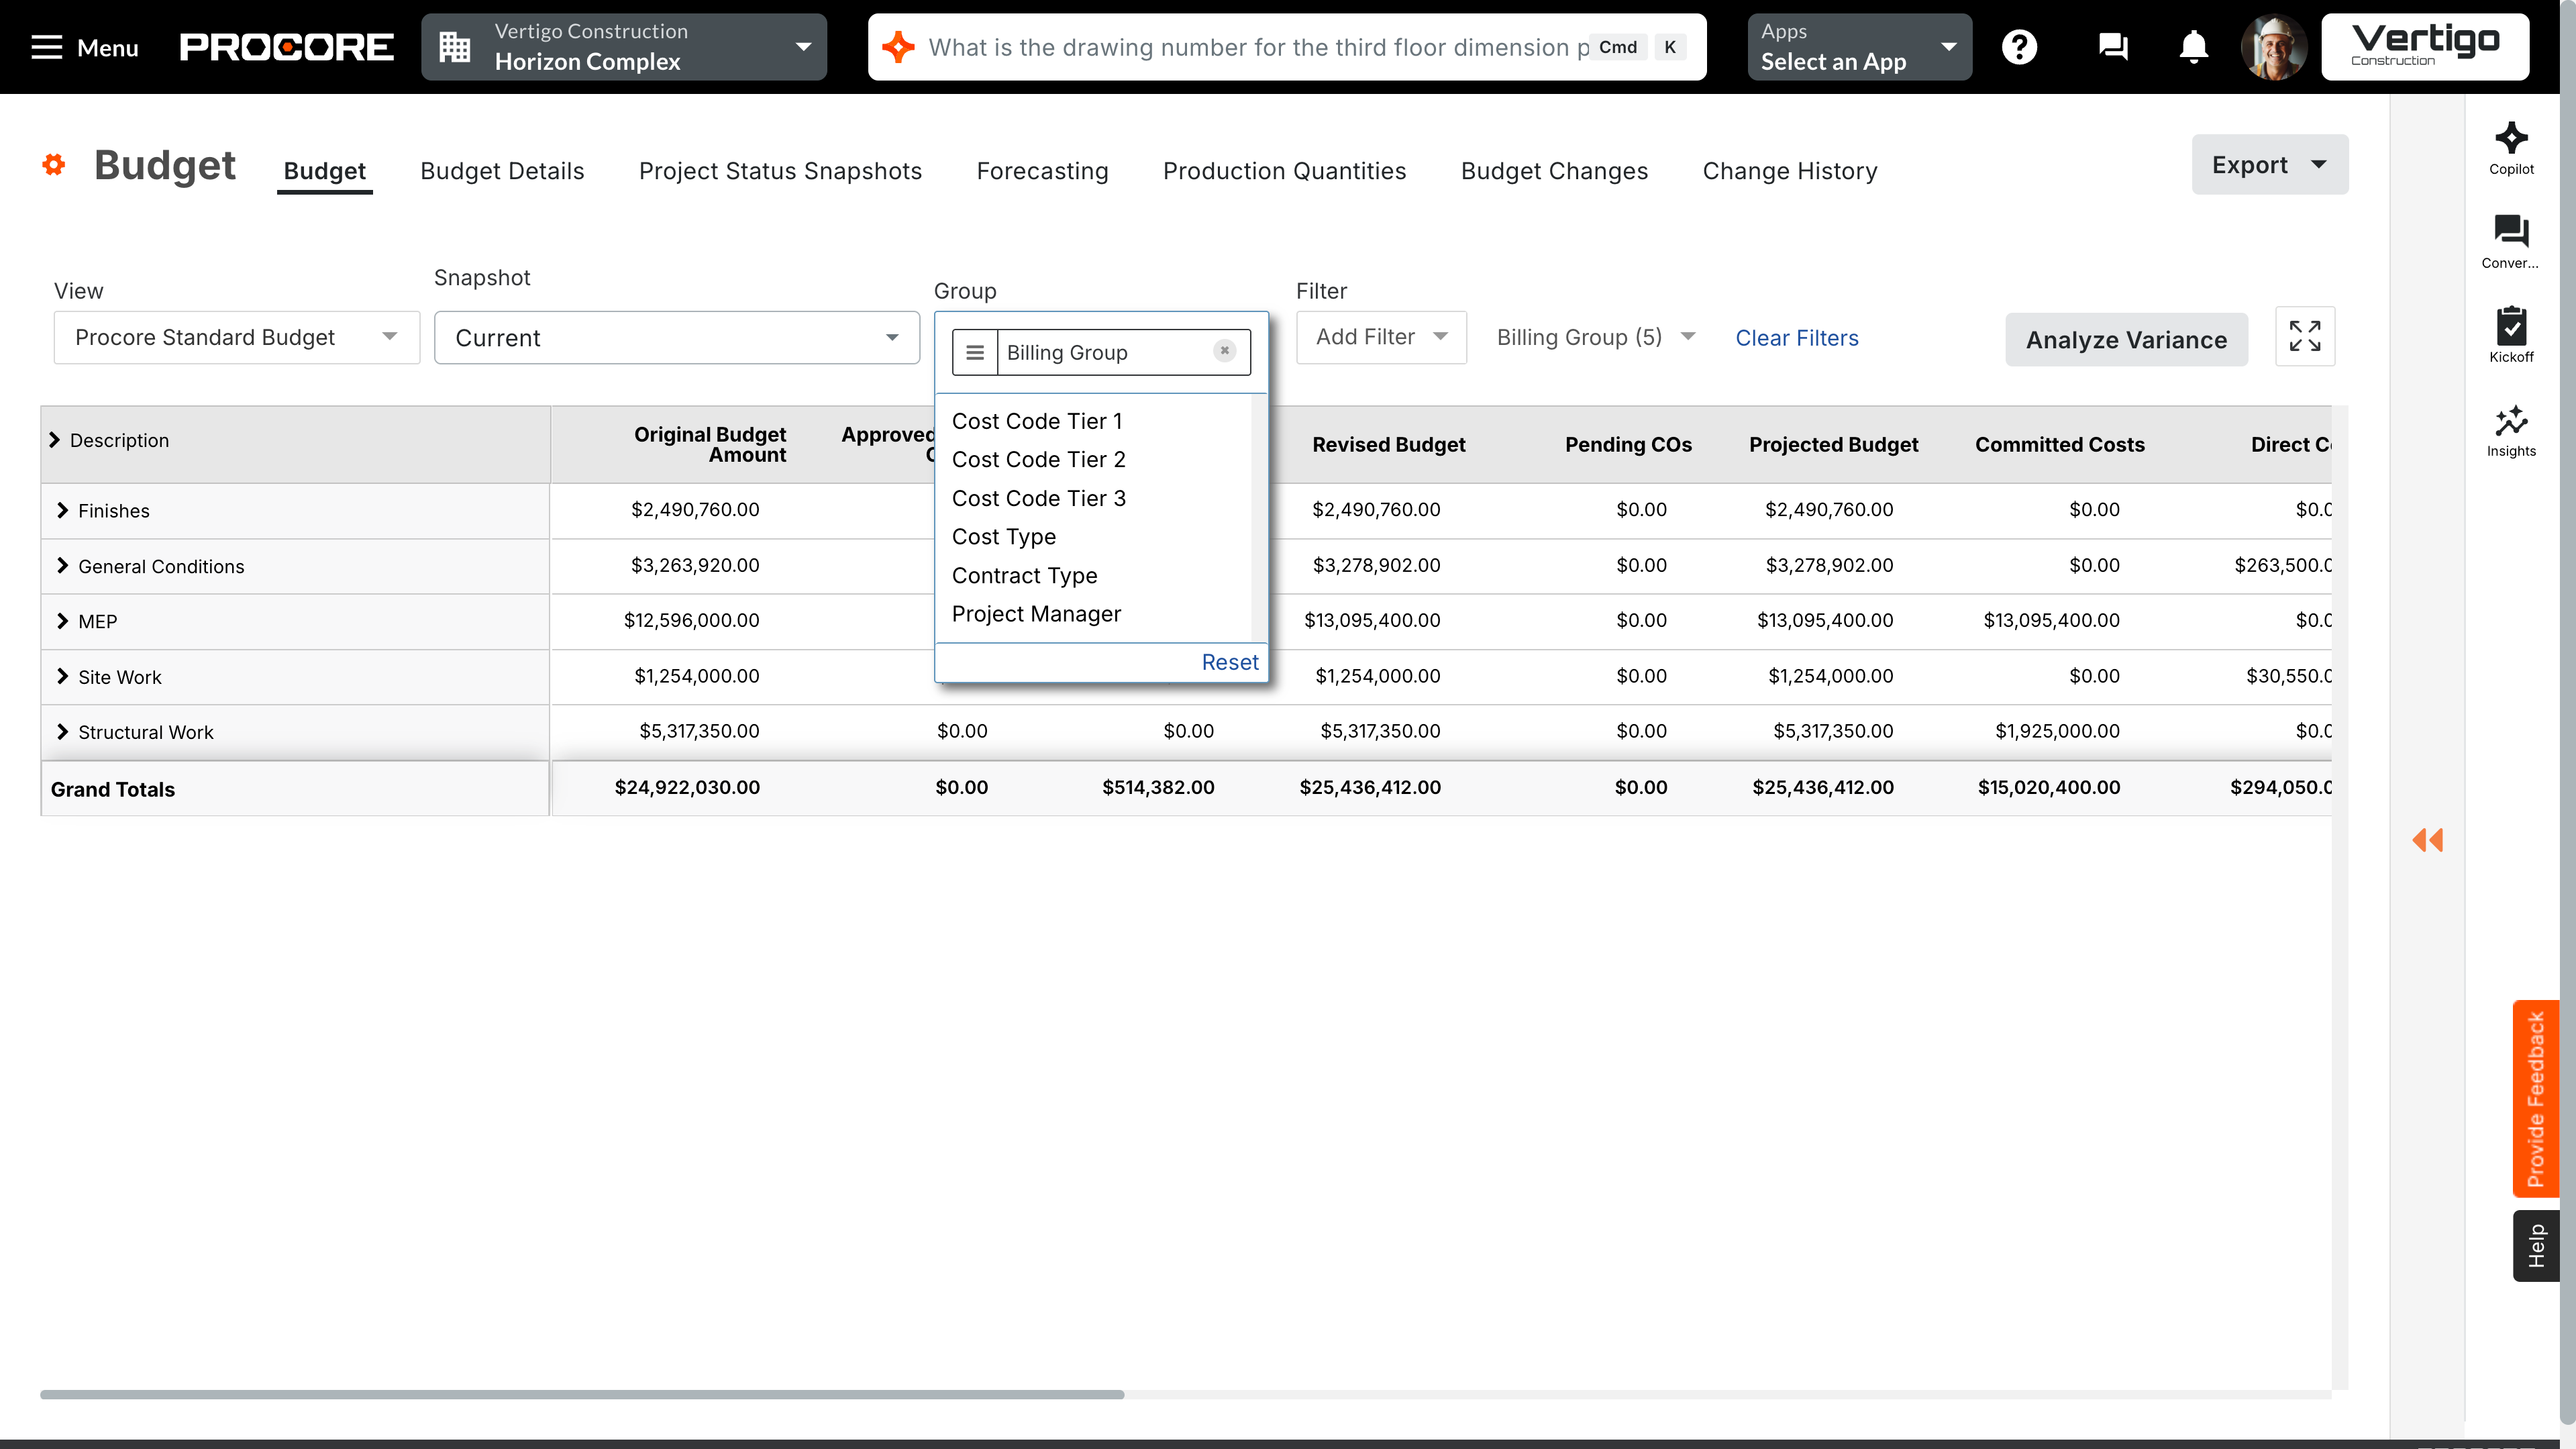The height and width of the screenshot is (1449, 2576).
Task: Open Vertigo Construction project selector dropdown
Action: [x=624, y=47]
